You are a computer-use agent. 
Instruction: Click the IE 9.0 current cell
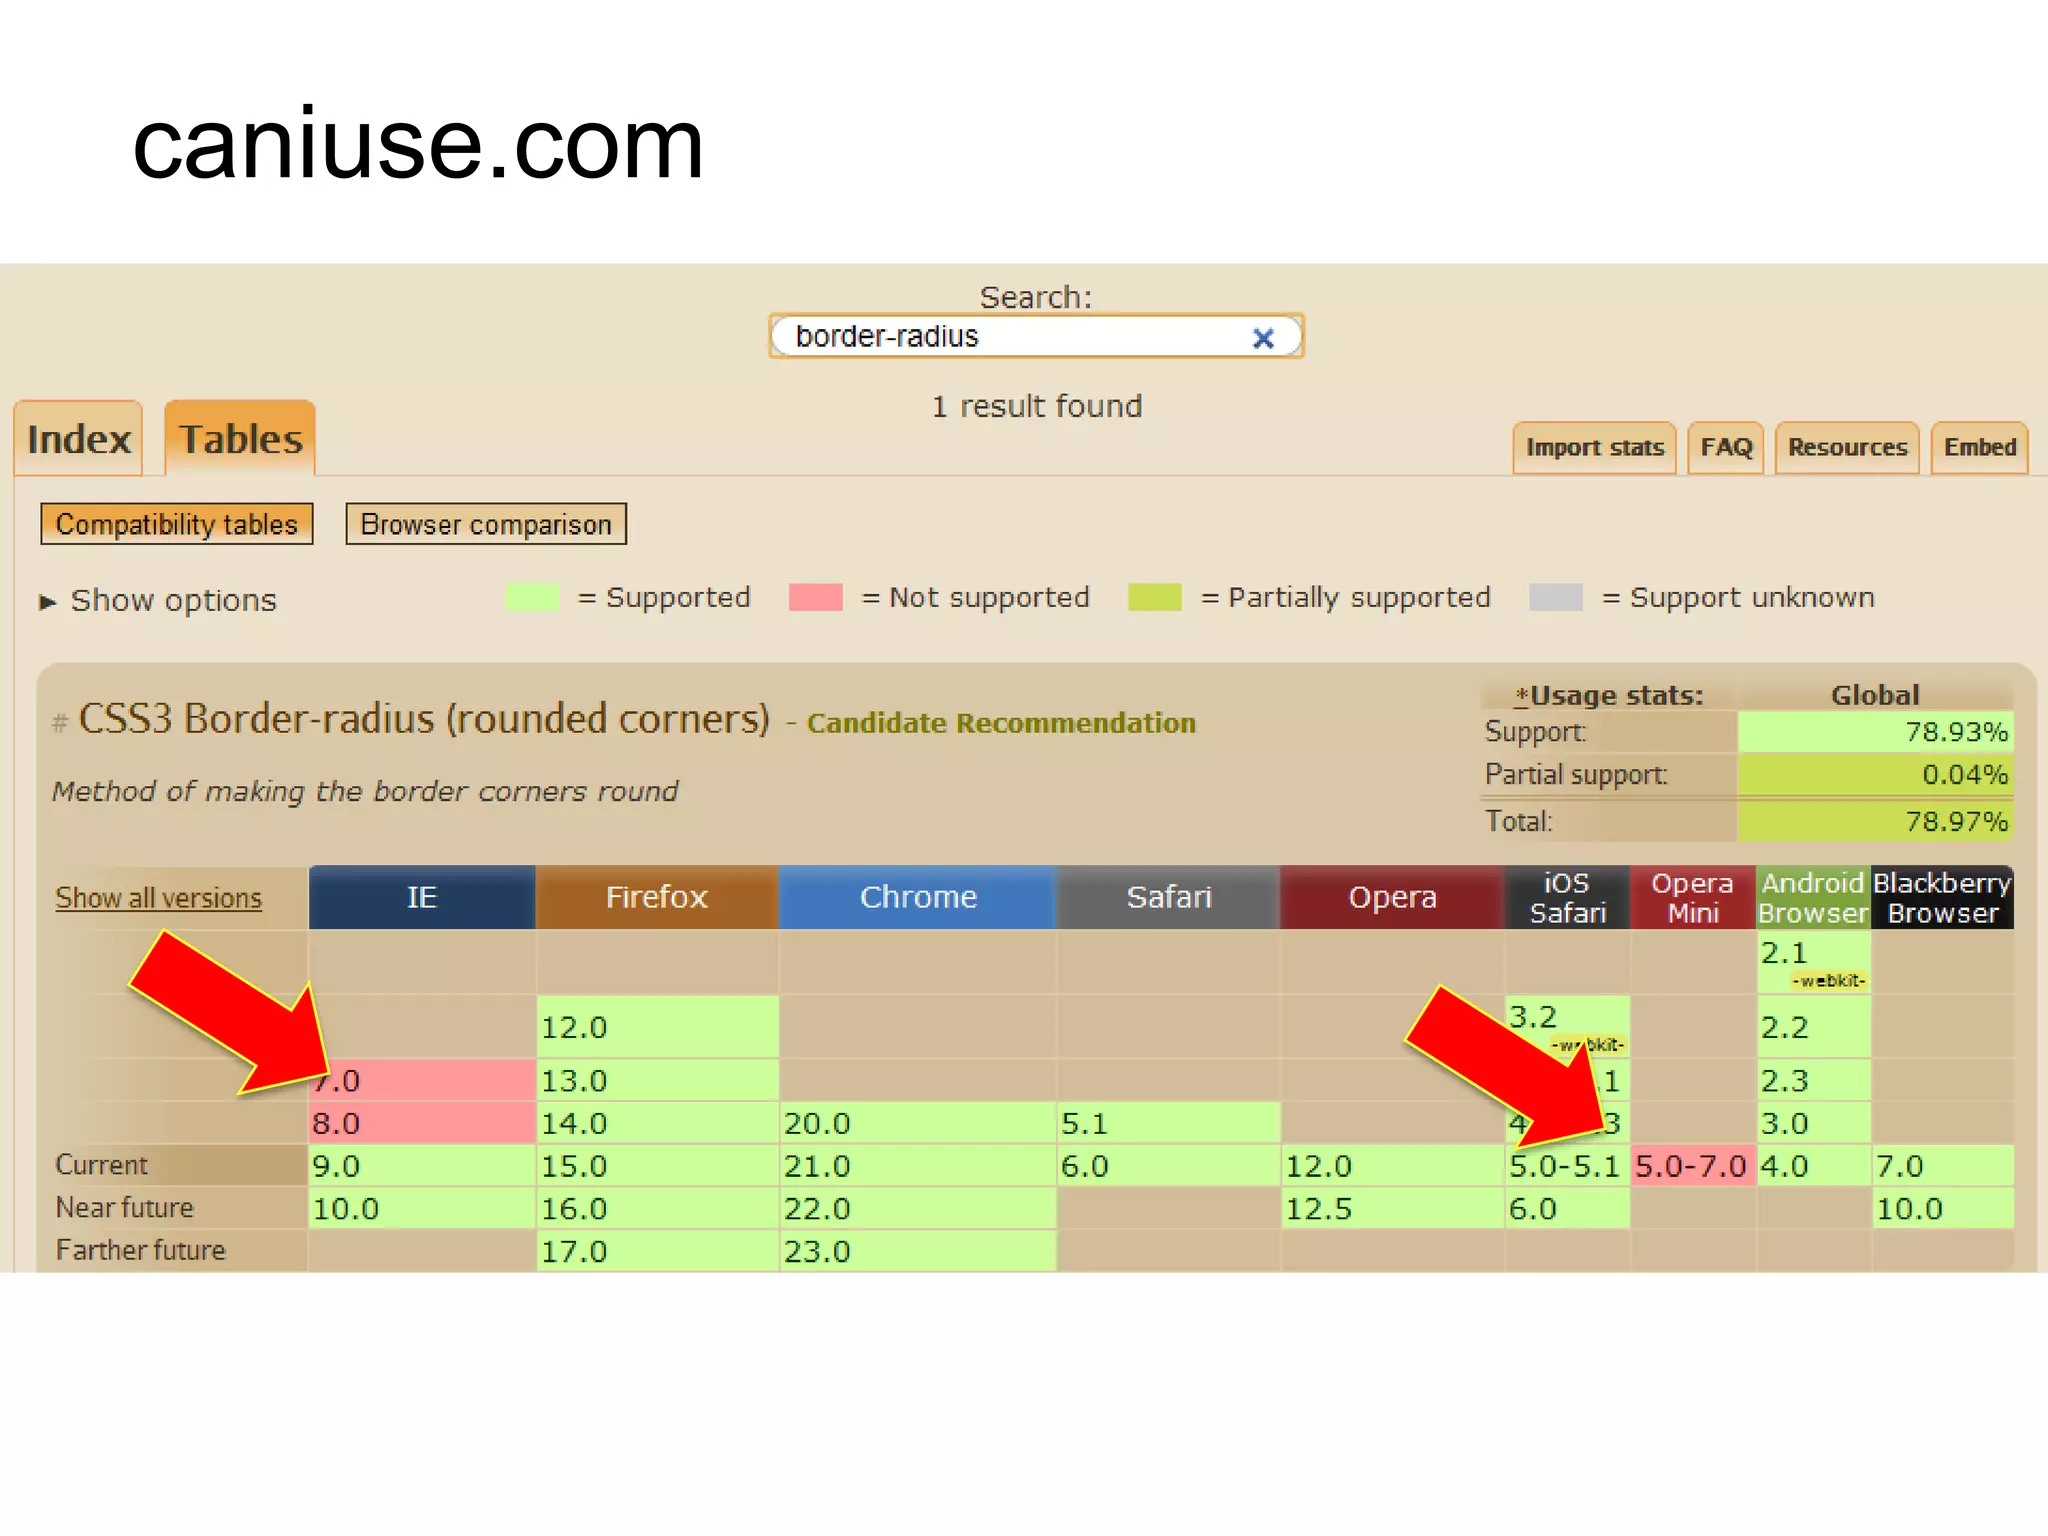pyautogui.click(x=422, y=1166)
